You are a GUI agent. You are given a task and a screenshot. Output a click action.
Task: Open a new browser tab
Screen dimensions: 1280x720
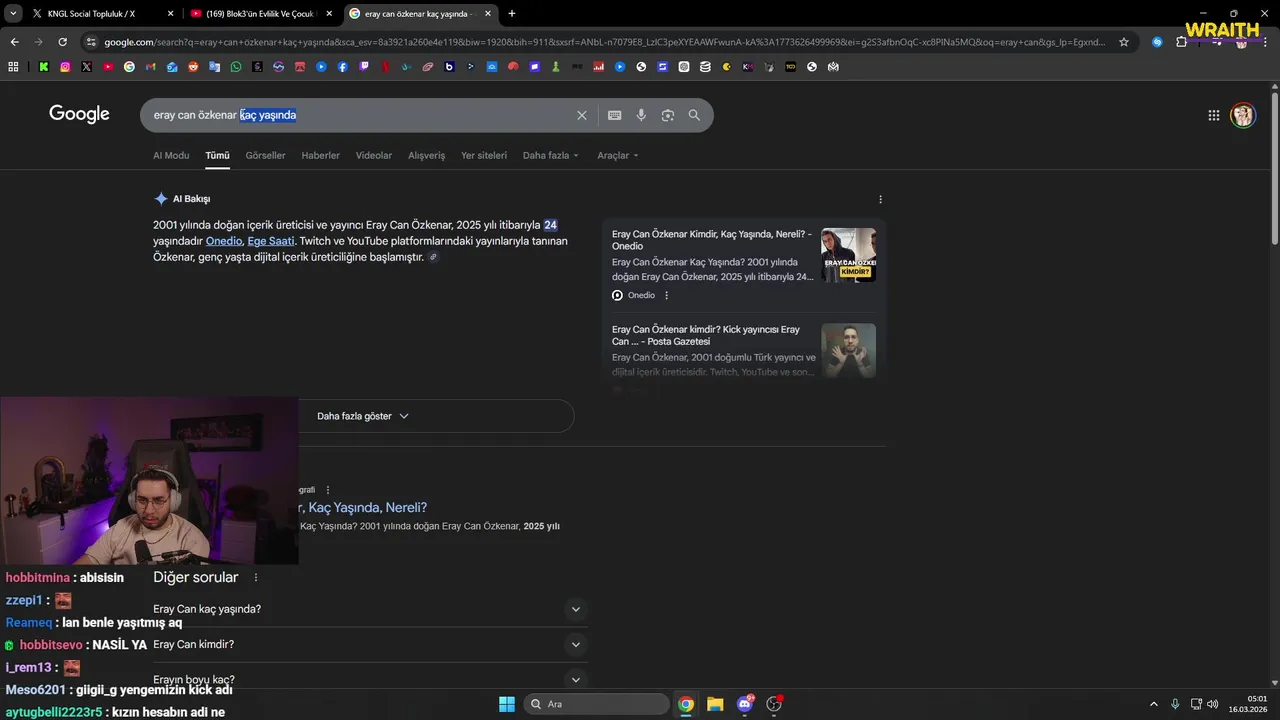pyautogui.click(x=512, y=14)
